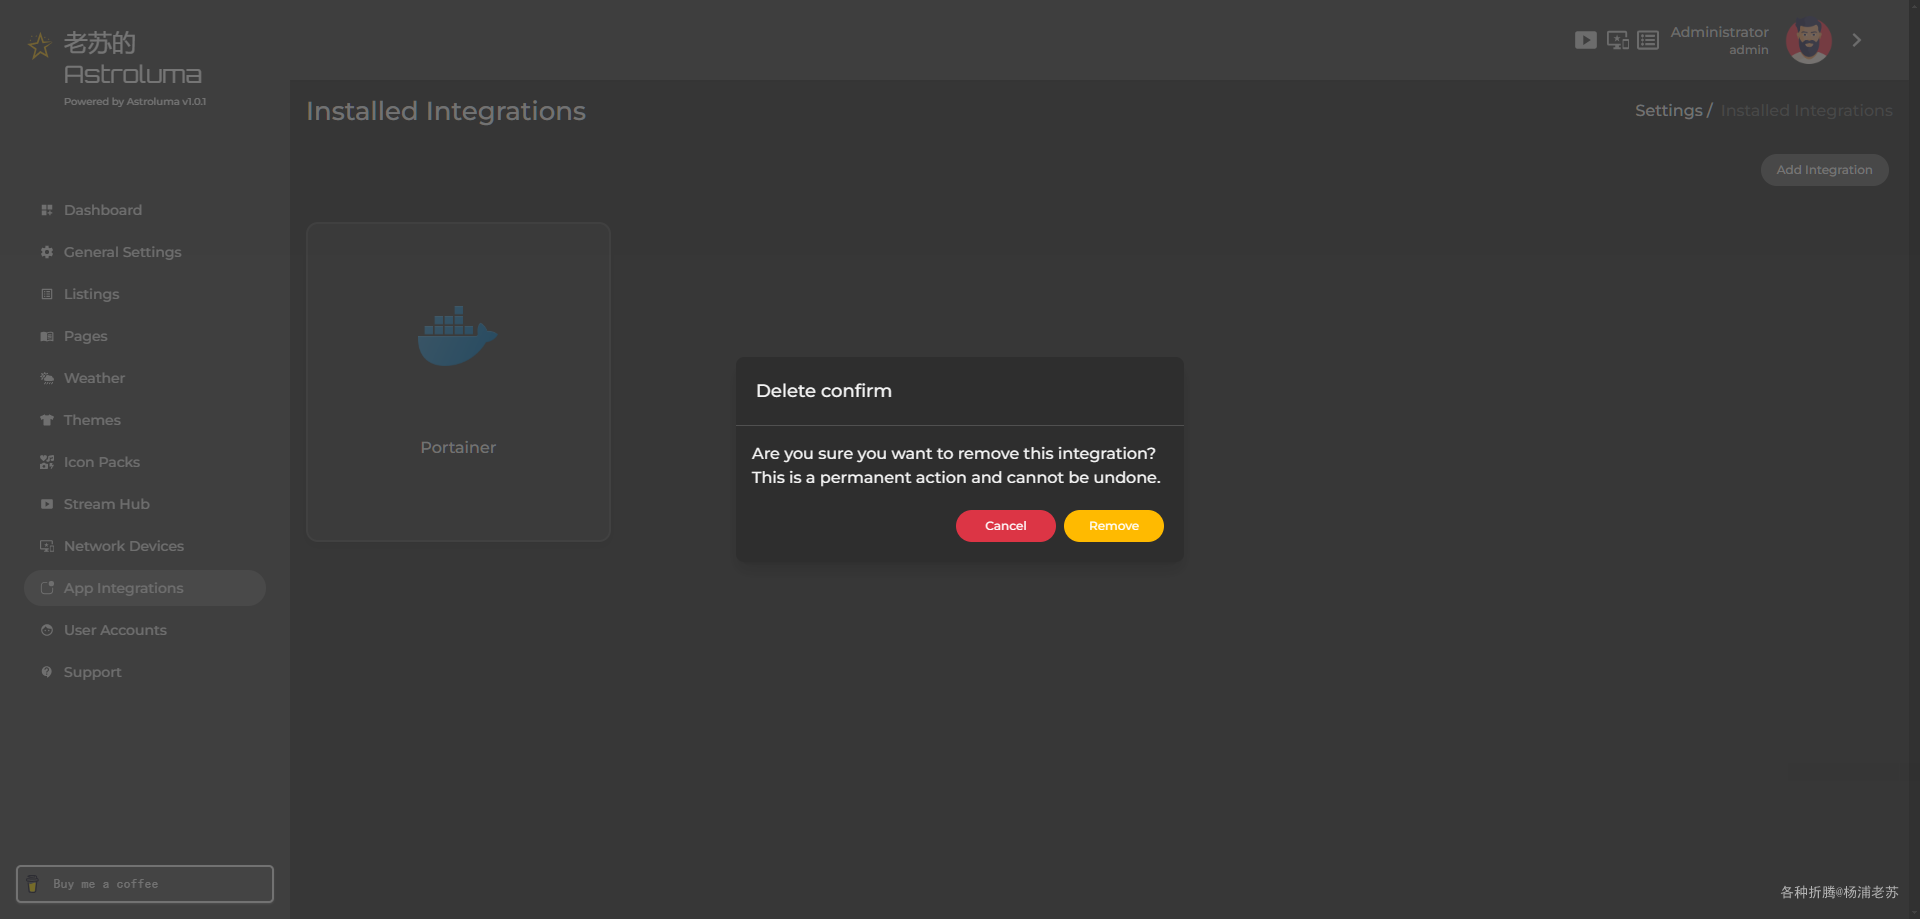Viewport: 1920px width, 919px height.
Task: Click the Support icon in sidebar
Action: click(47, 672)
